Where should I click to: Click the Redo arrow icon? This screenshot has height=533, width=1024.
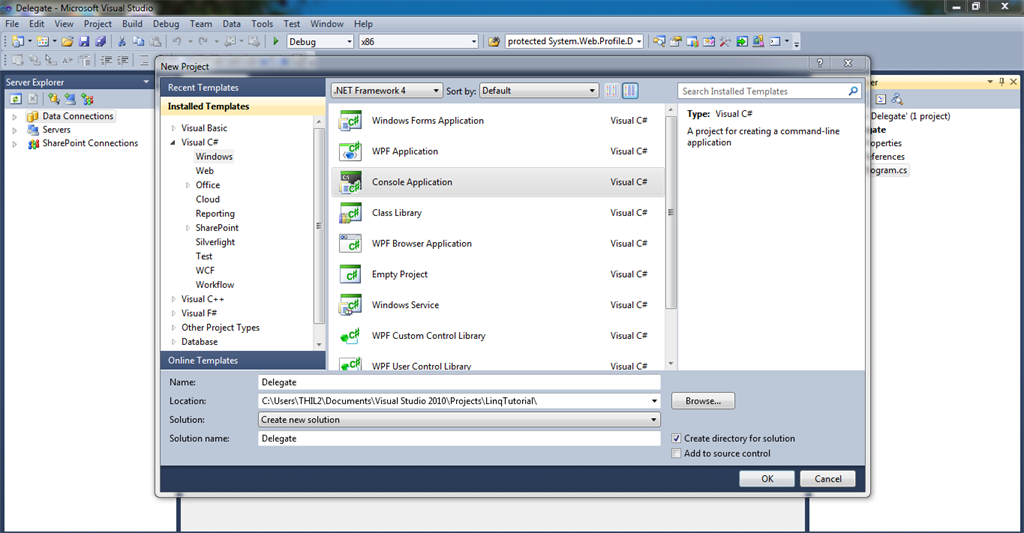(x=203, y=41)
